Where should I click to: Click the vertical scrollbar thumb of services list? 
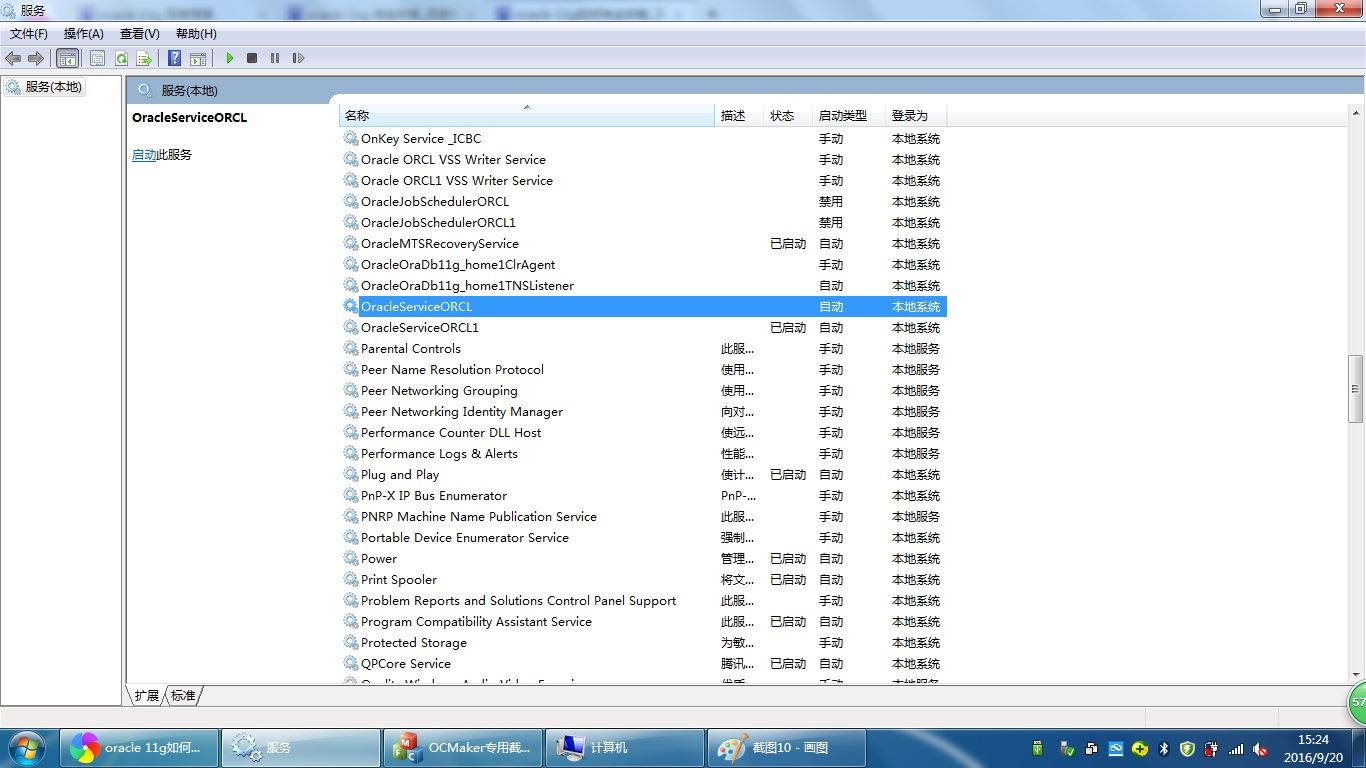click(x=1355, y=389)
